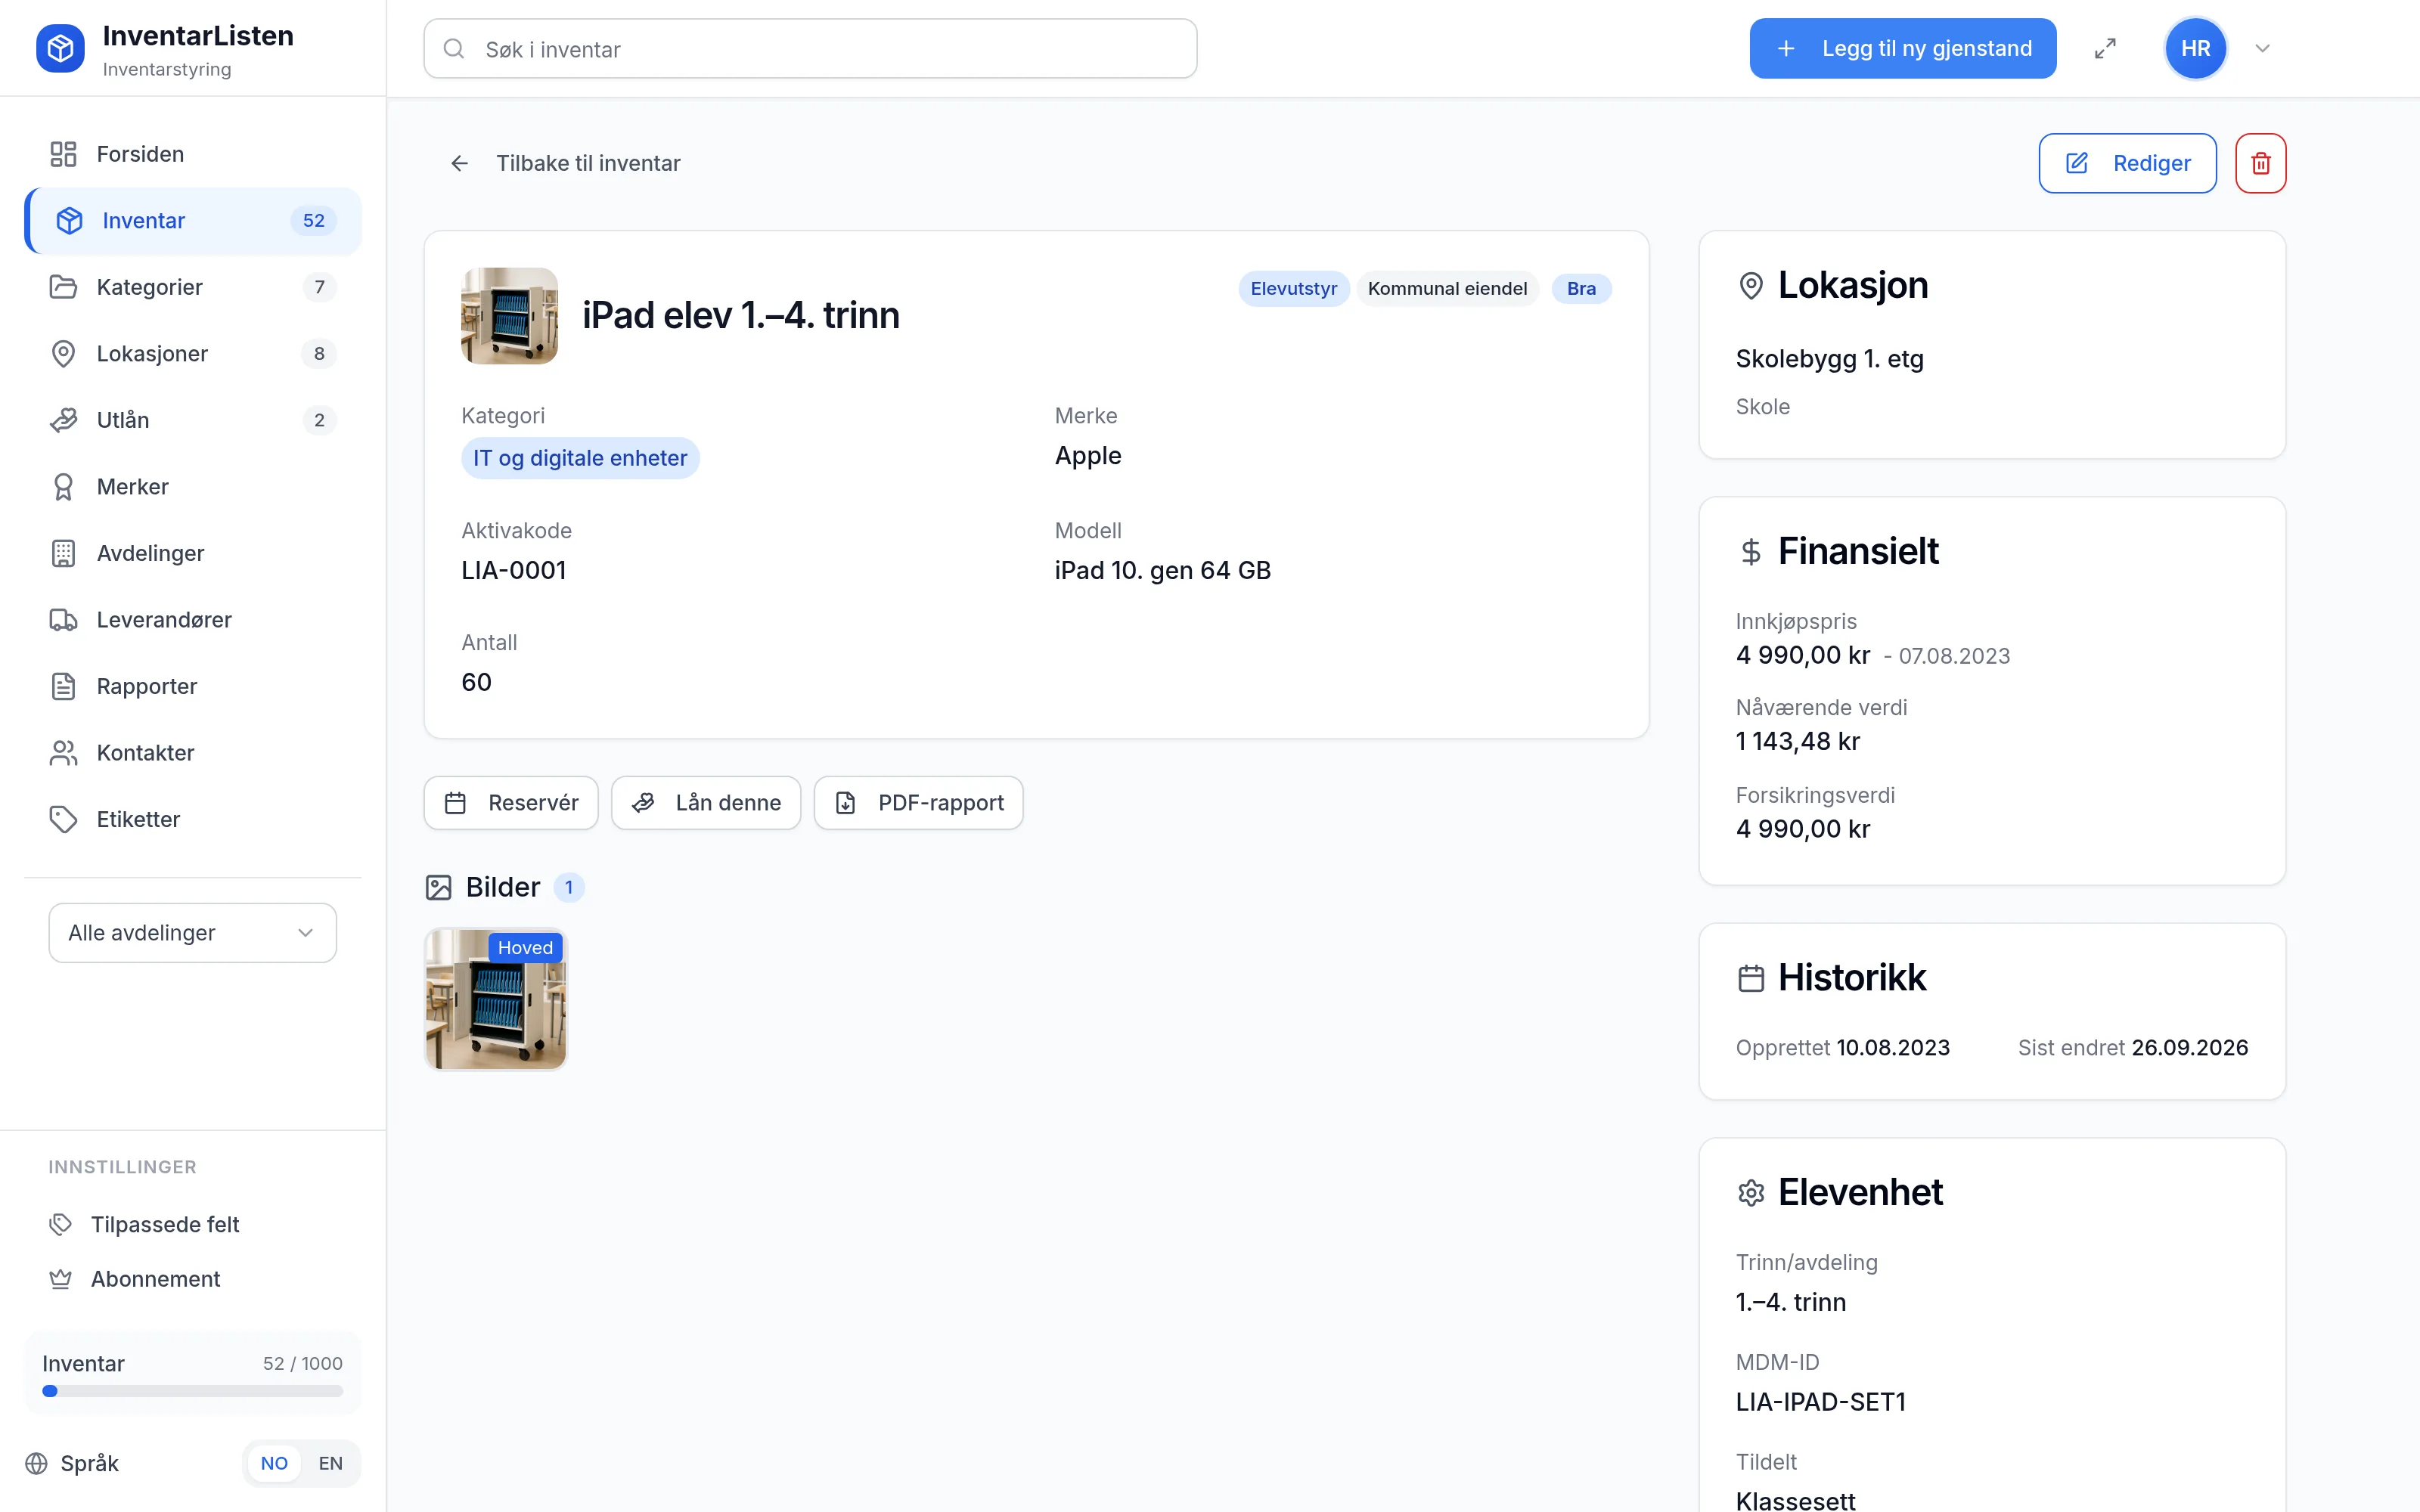Click the Inventar usage progress bar
This screenshot has width=2420, height=1512.
(x=192, y=1391)
